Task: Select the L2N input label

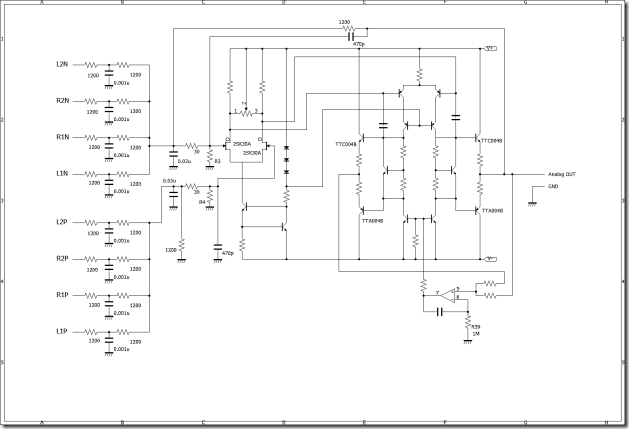Action: 62,64
